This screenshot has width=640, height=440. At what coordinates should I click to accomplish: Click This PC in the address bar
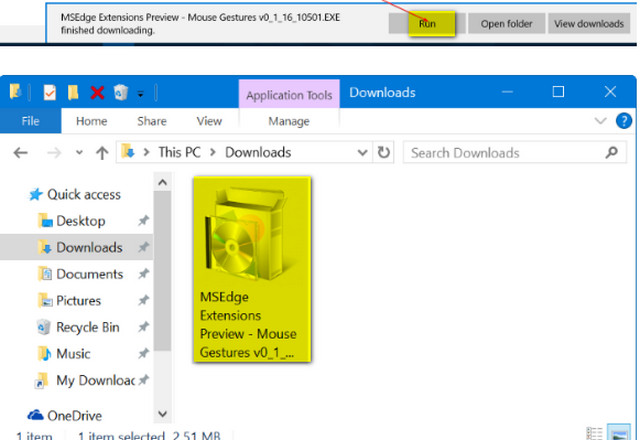[x=179, y=152]
